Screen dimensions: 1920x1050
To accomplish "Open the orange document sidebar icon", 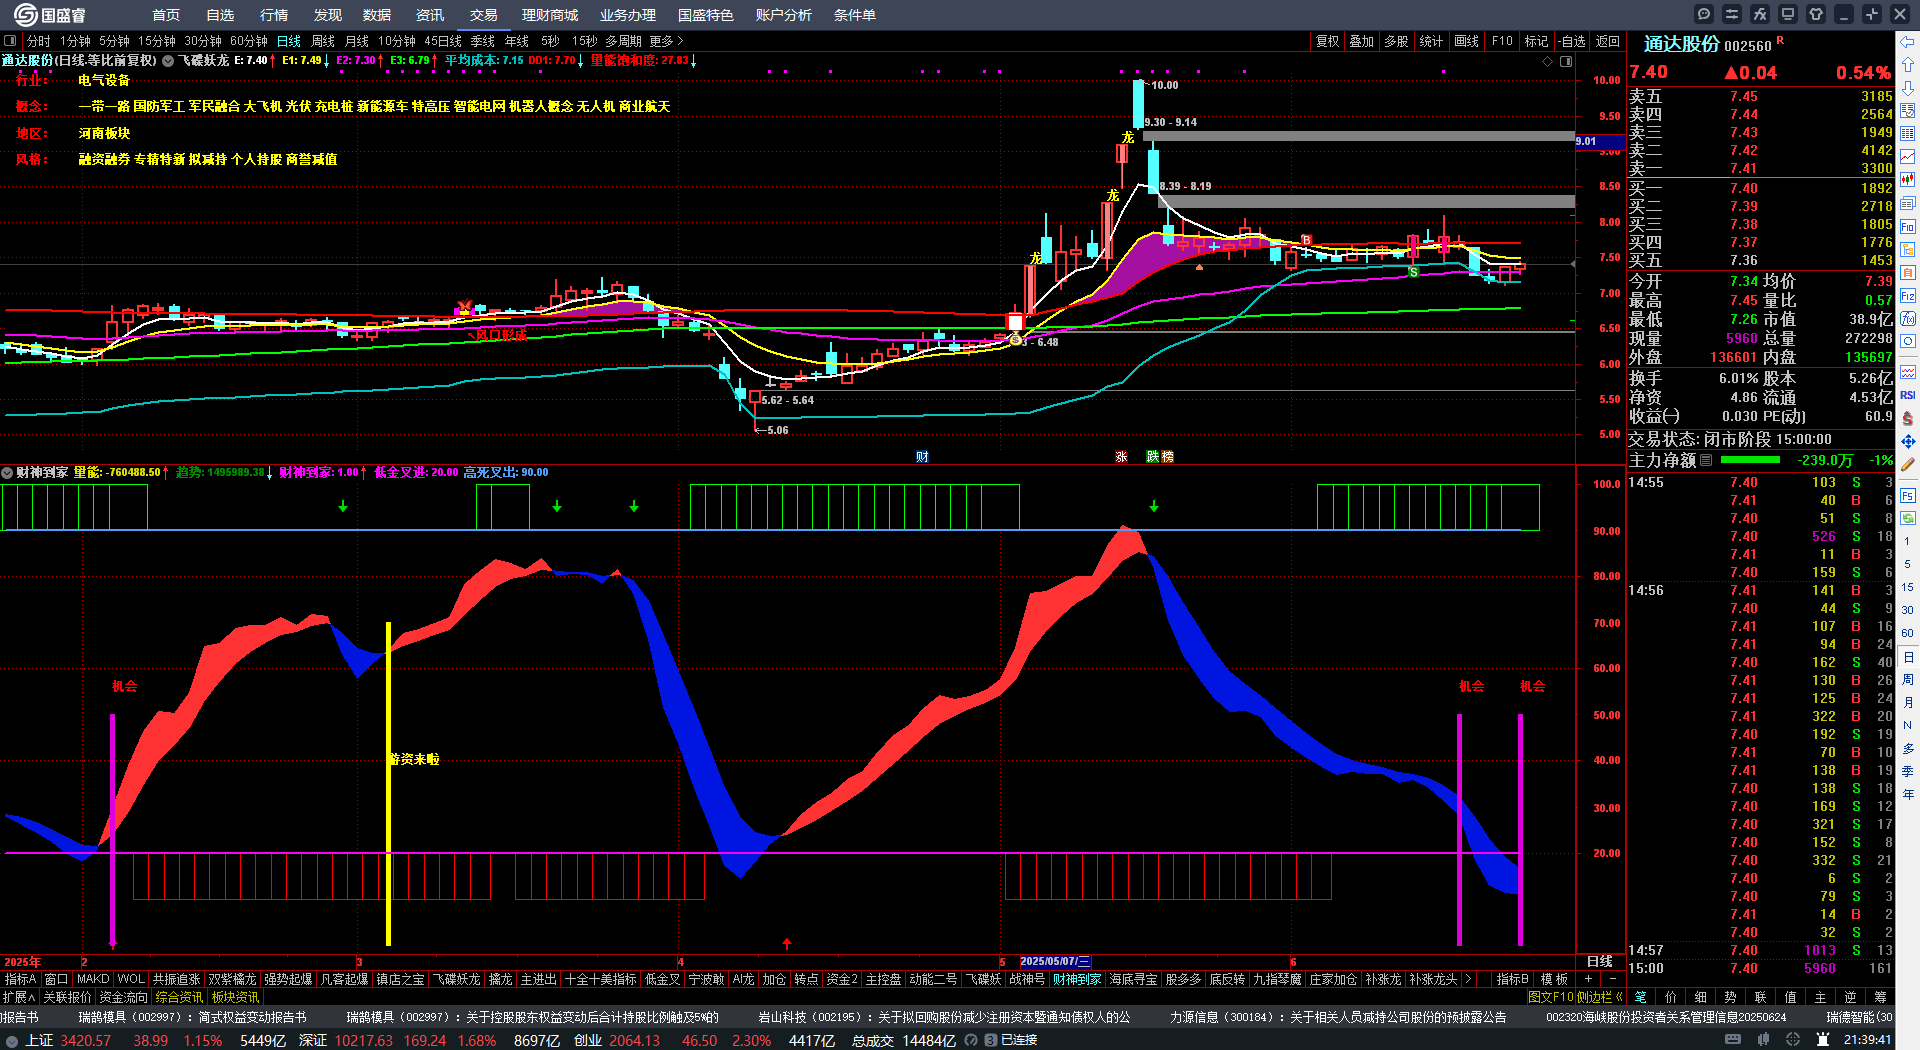I will 1908,273.
